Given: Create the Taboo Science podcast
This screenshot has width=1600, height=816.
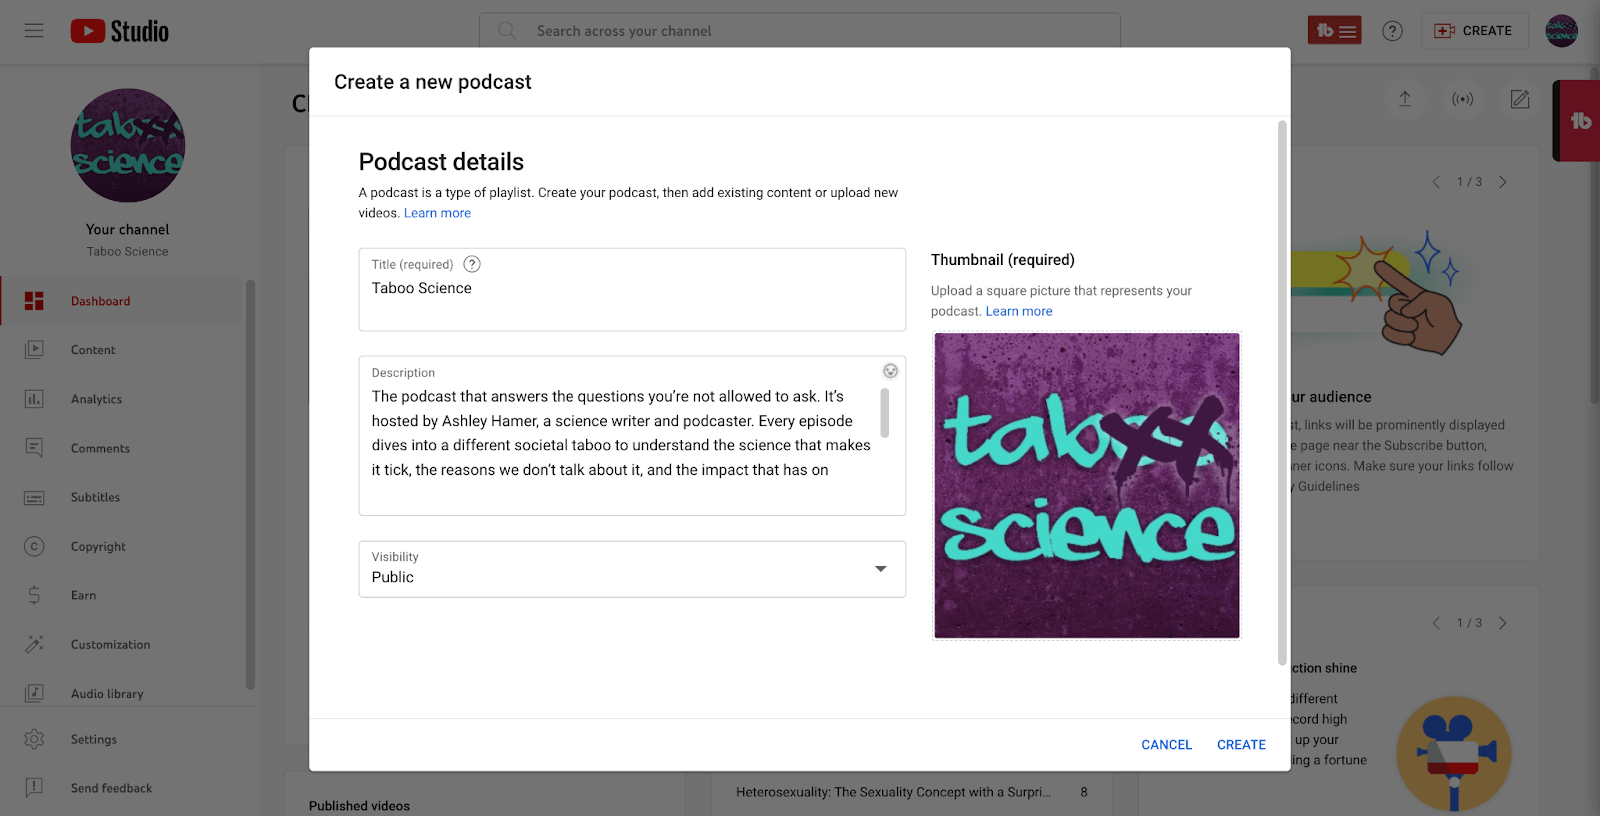Looking at the screenshot, I should [x=1240, y=744].
